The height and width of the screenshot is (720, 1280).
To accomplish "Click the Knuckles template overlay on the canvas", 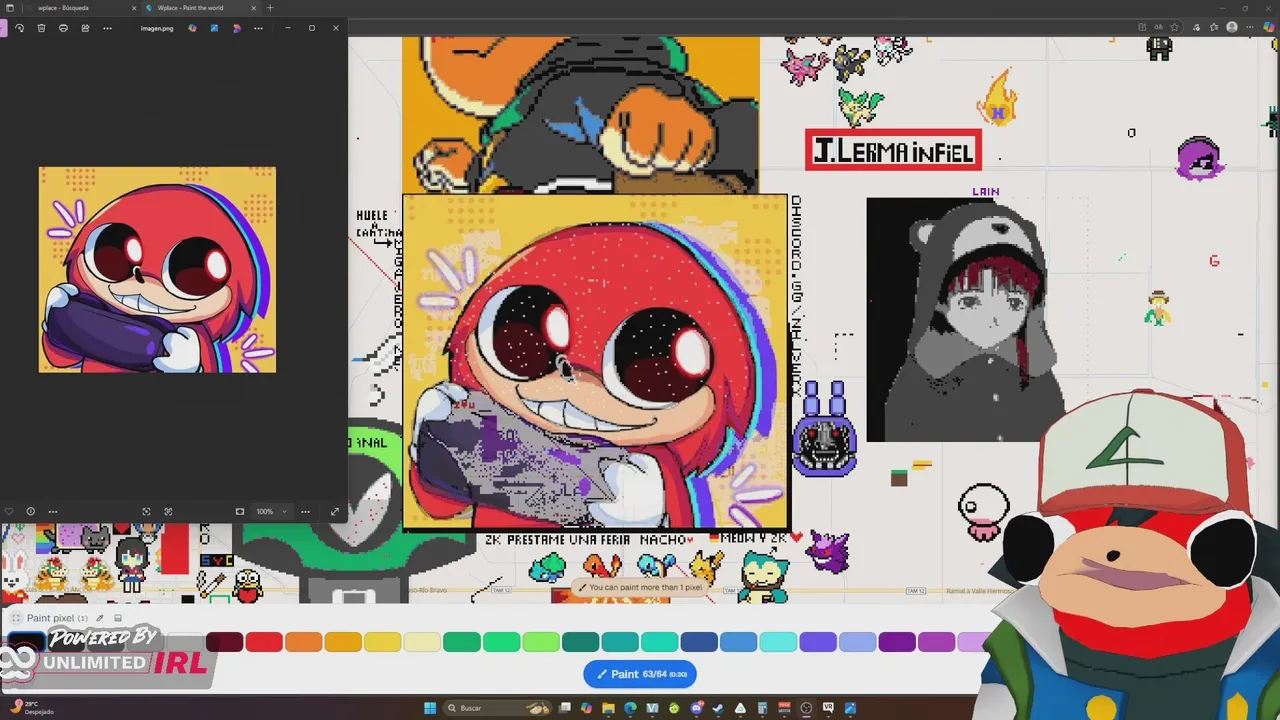I will coord(595,362).
